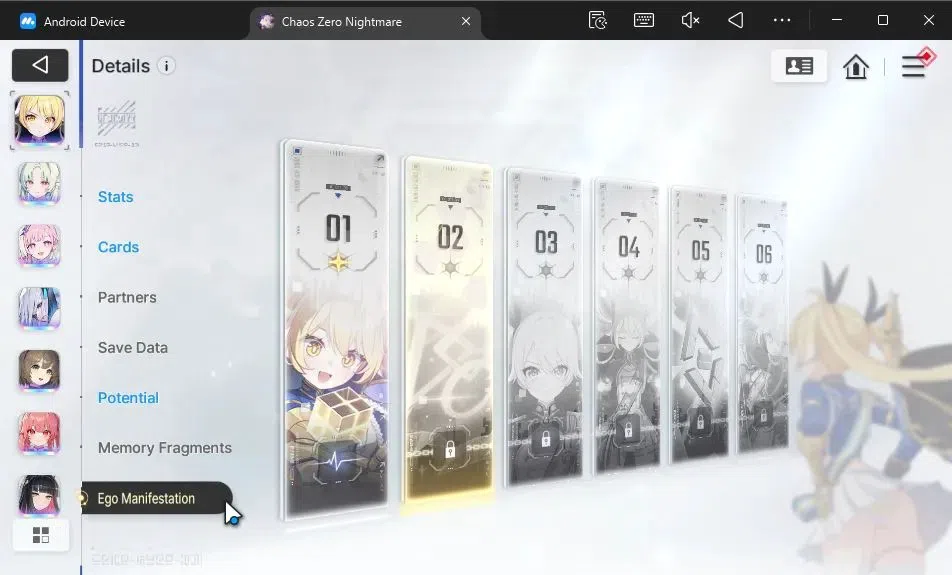Switch to the Android Device tab
Viewport: 952px width, 575px height.
point(73,21)
